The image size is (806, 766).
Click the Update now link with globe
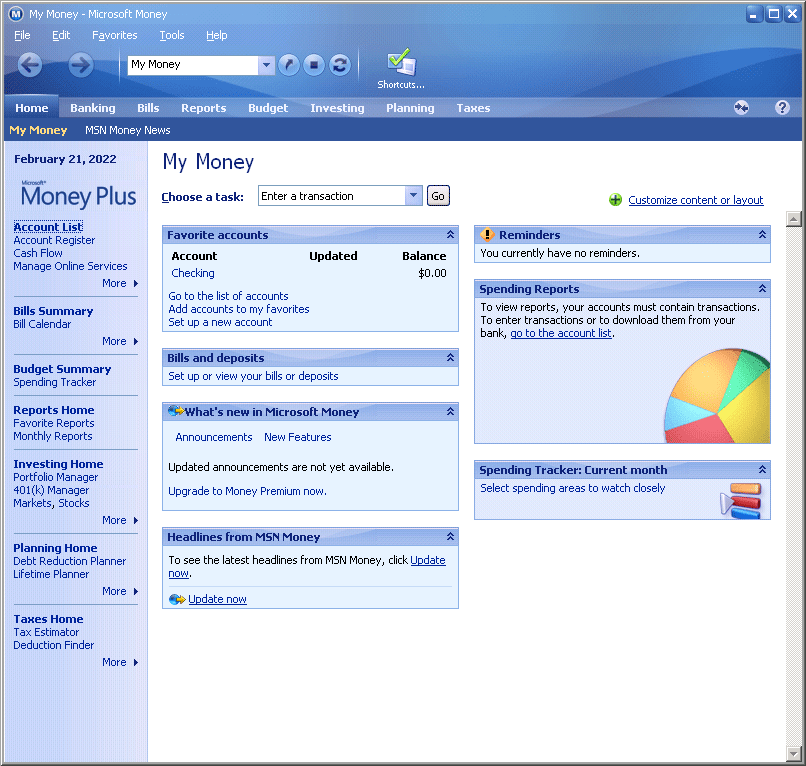click(217, 599)
